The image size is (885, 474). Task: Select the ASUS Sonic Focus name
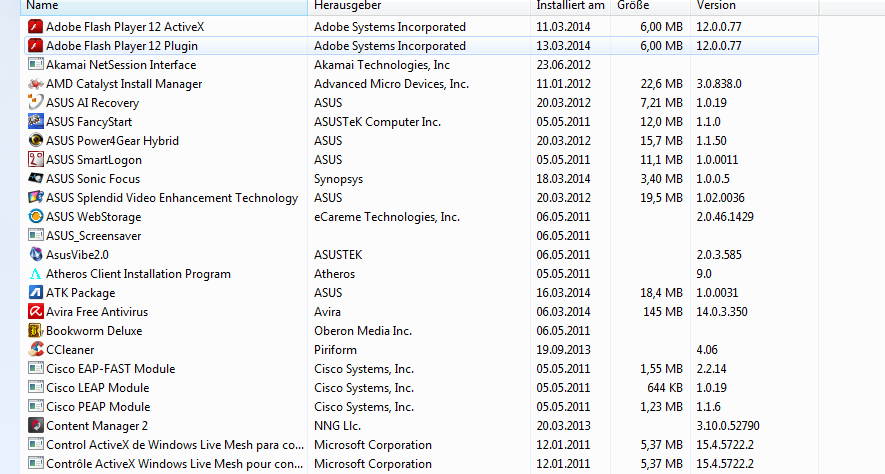[93, 179]
